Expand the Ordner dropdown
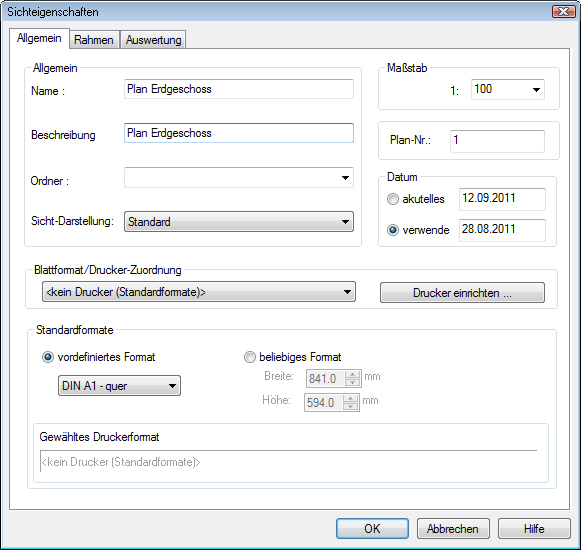This screenshot has height=550, width=581. [x=239, y=178]
